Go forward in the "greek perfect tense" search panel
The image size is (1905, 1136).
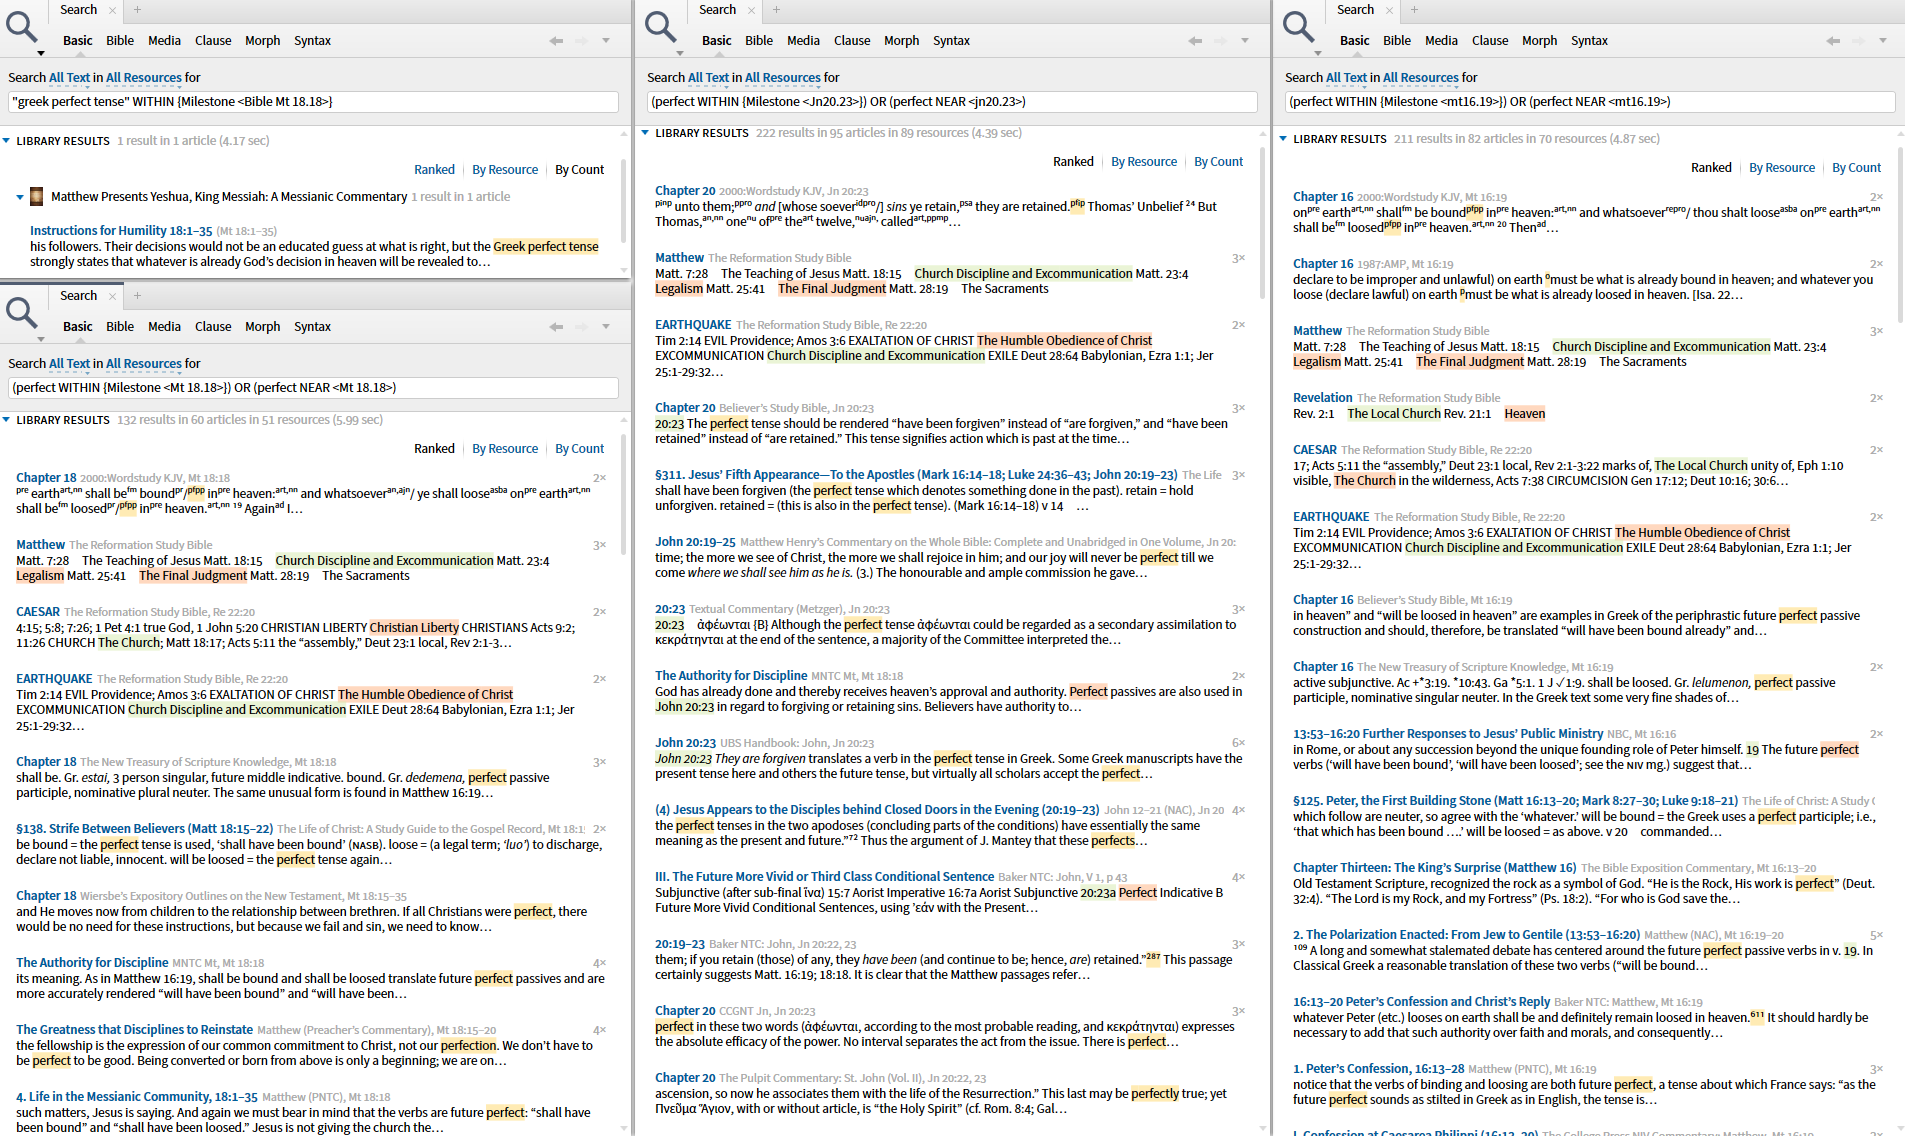[x=581, y=41]
